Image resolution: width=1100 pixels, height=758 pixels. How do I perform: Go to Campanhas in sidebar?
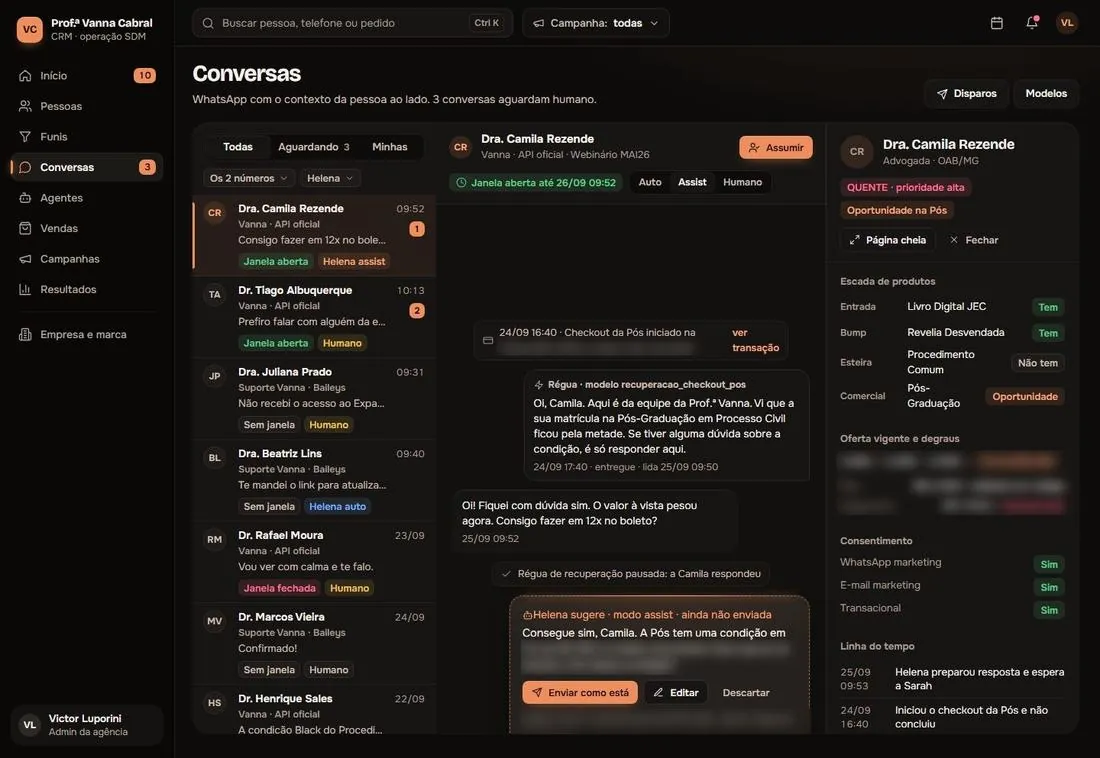(x=87, y=259)
